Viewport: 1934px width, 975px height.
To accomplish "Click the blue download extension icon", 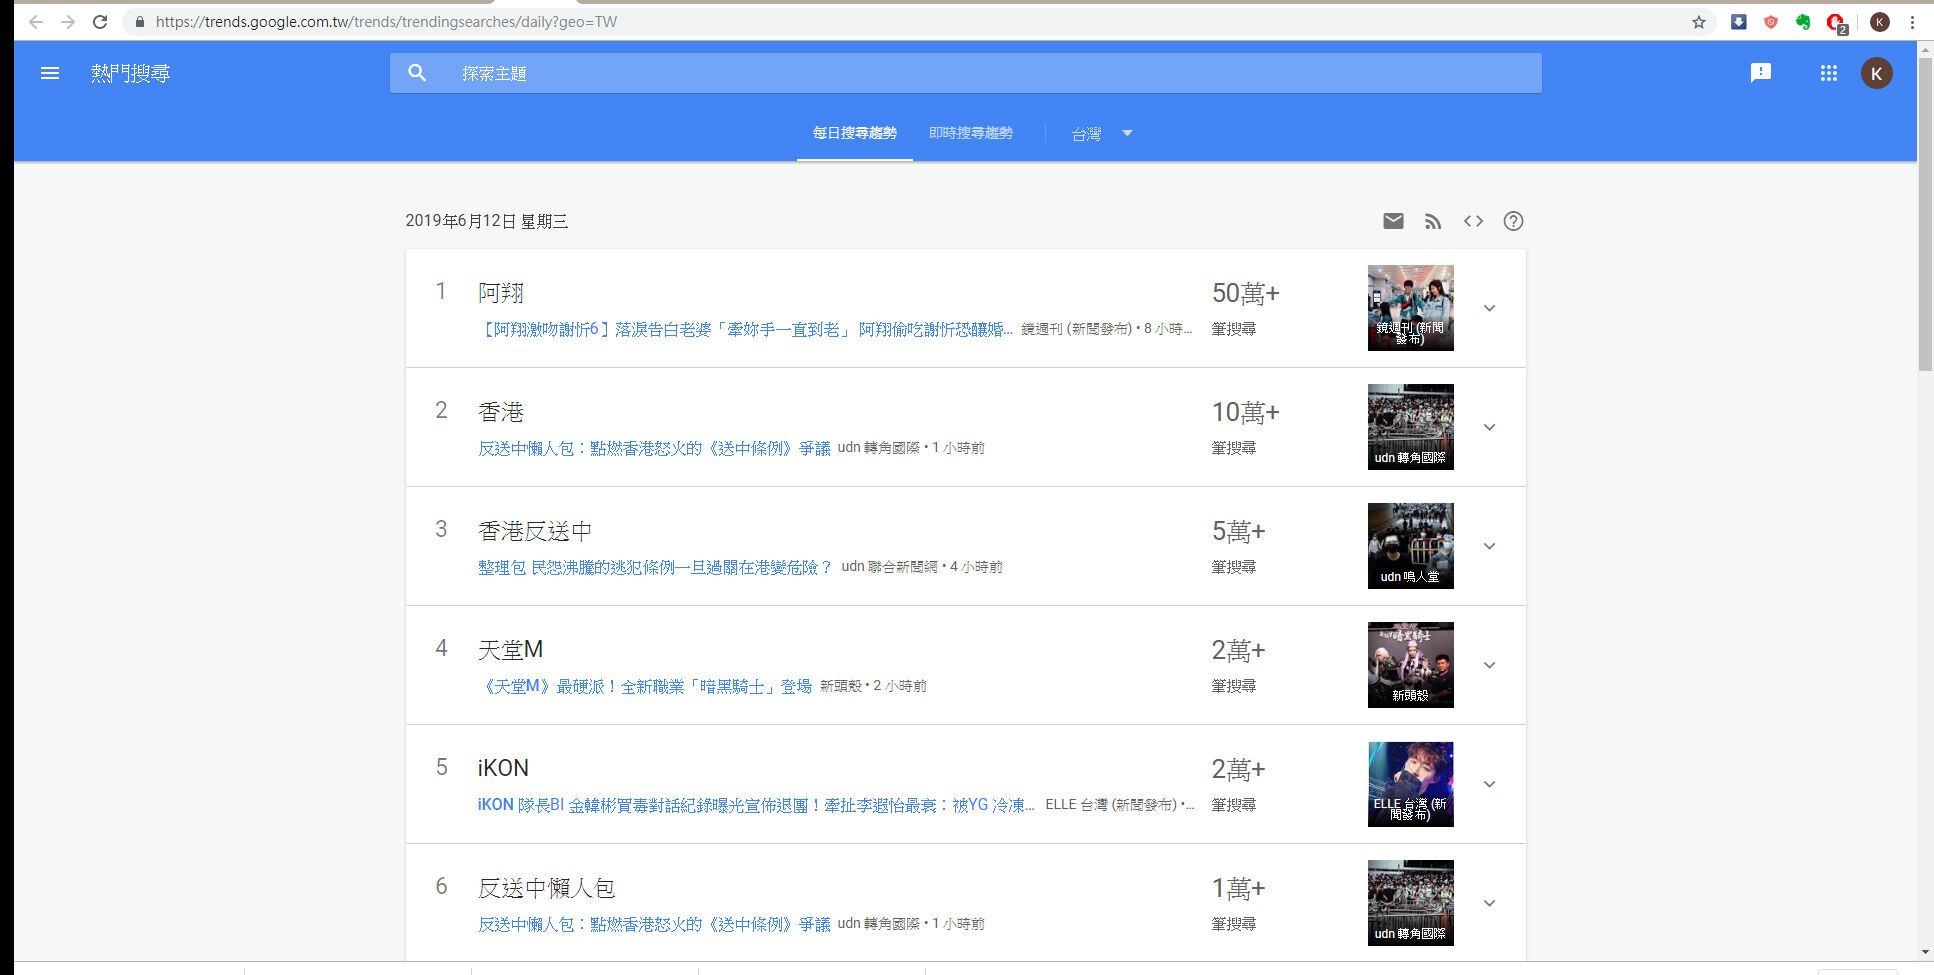I will (x=1739, y=21).
